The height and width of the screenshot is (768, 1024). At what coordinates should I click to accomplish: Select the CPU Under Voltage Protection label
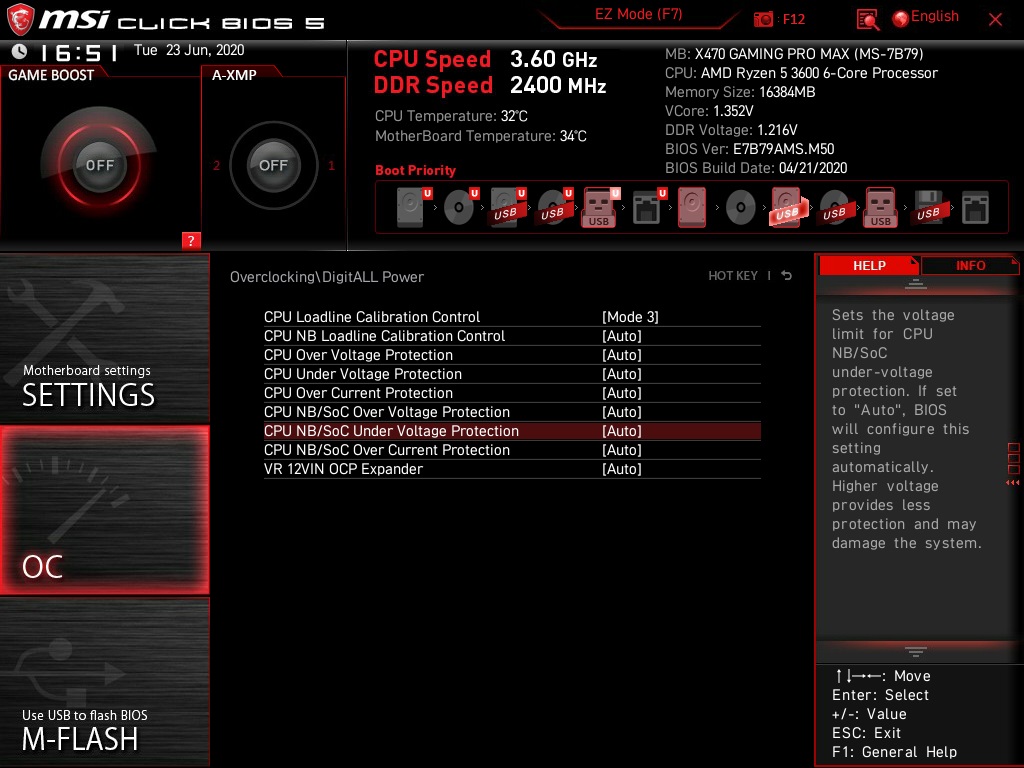[x=363, y=374]
